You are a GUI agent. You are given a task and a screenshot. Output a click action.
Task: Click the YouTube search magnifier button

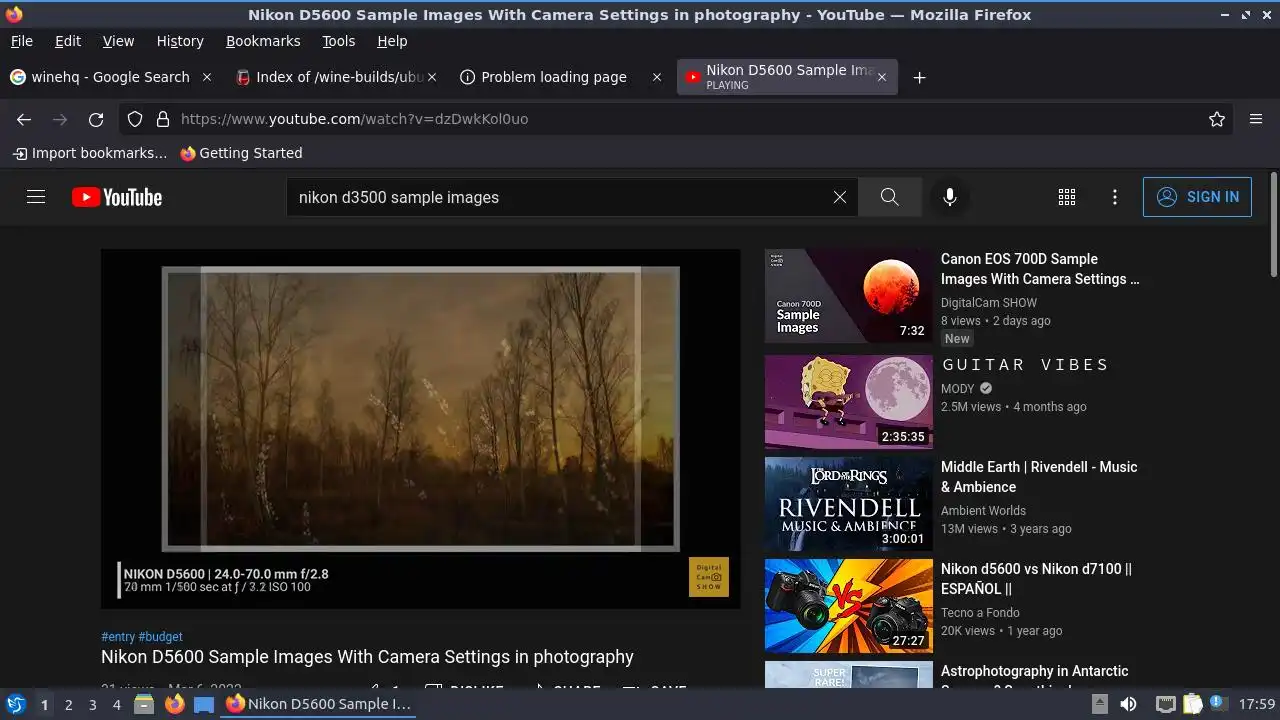tap(890, 197)
